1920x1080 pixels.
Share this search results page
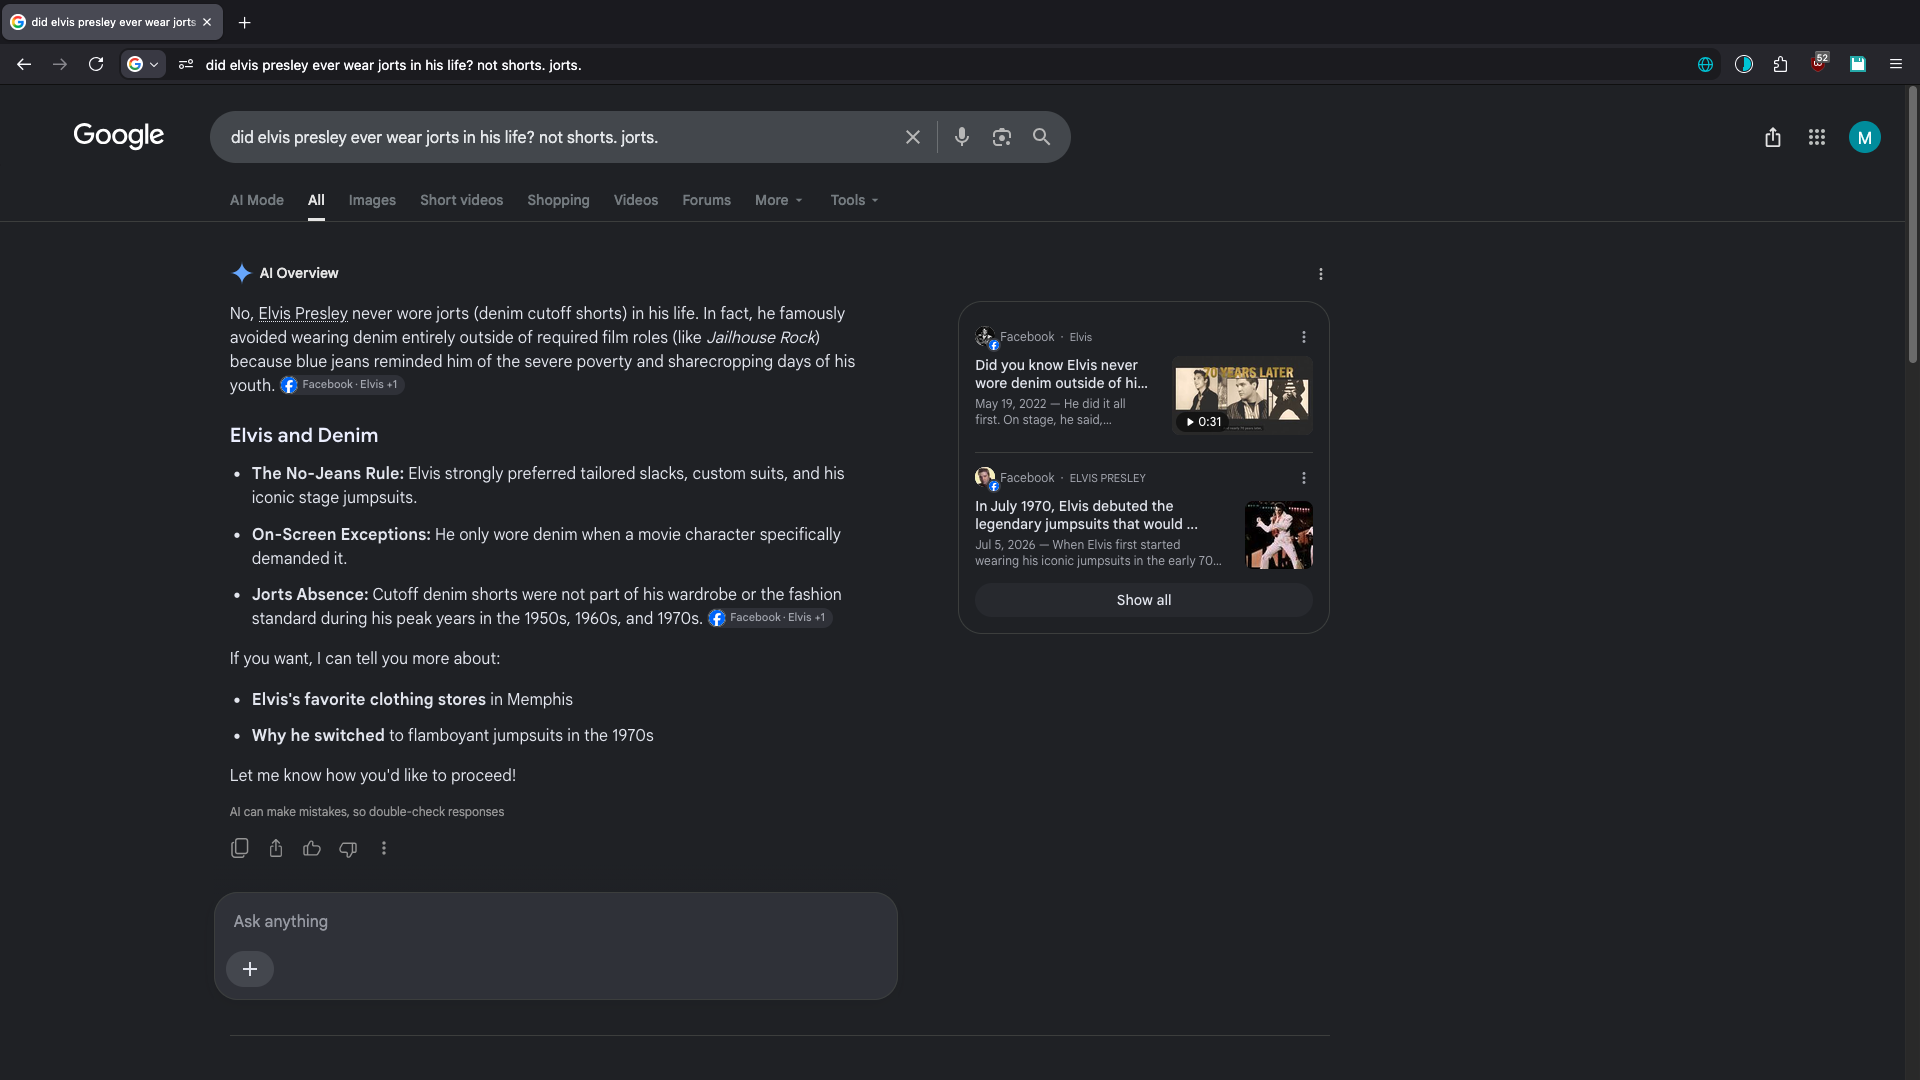click(1772, 137)
